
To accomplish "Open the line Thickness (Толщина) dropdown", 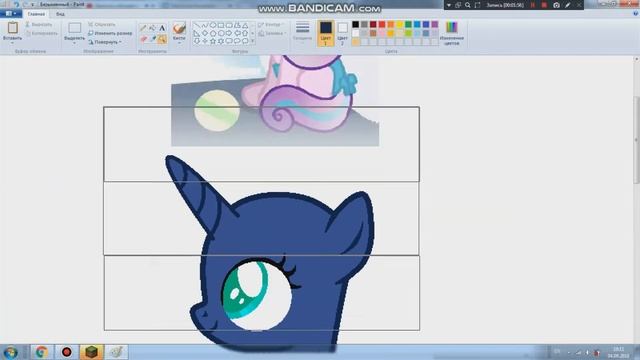I will point(302,32).
